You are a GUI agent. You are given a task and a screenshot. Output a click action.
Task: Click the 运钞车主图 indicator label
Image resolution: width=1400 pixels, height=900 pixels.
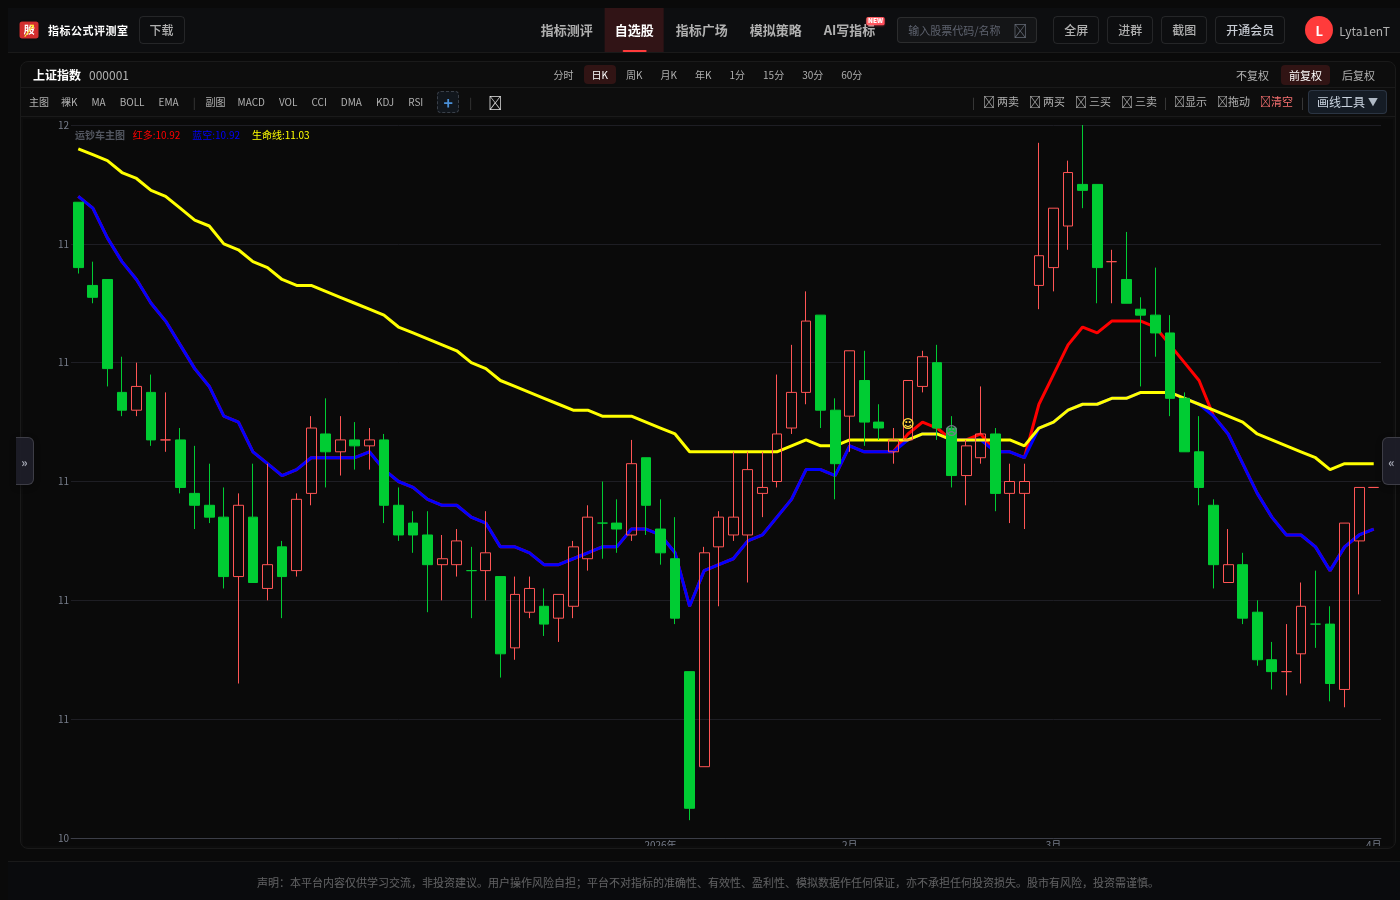tap(100, 136)
